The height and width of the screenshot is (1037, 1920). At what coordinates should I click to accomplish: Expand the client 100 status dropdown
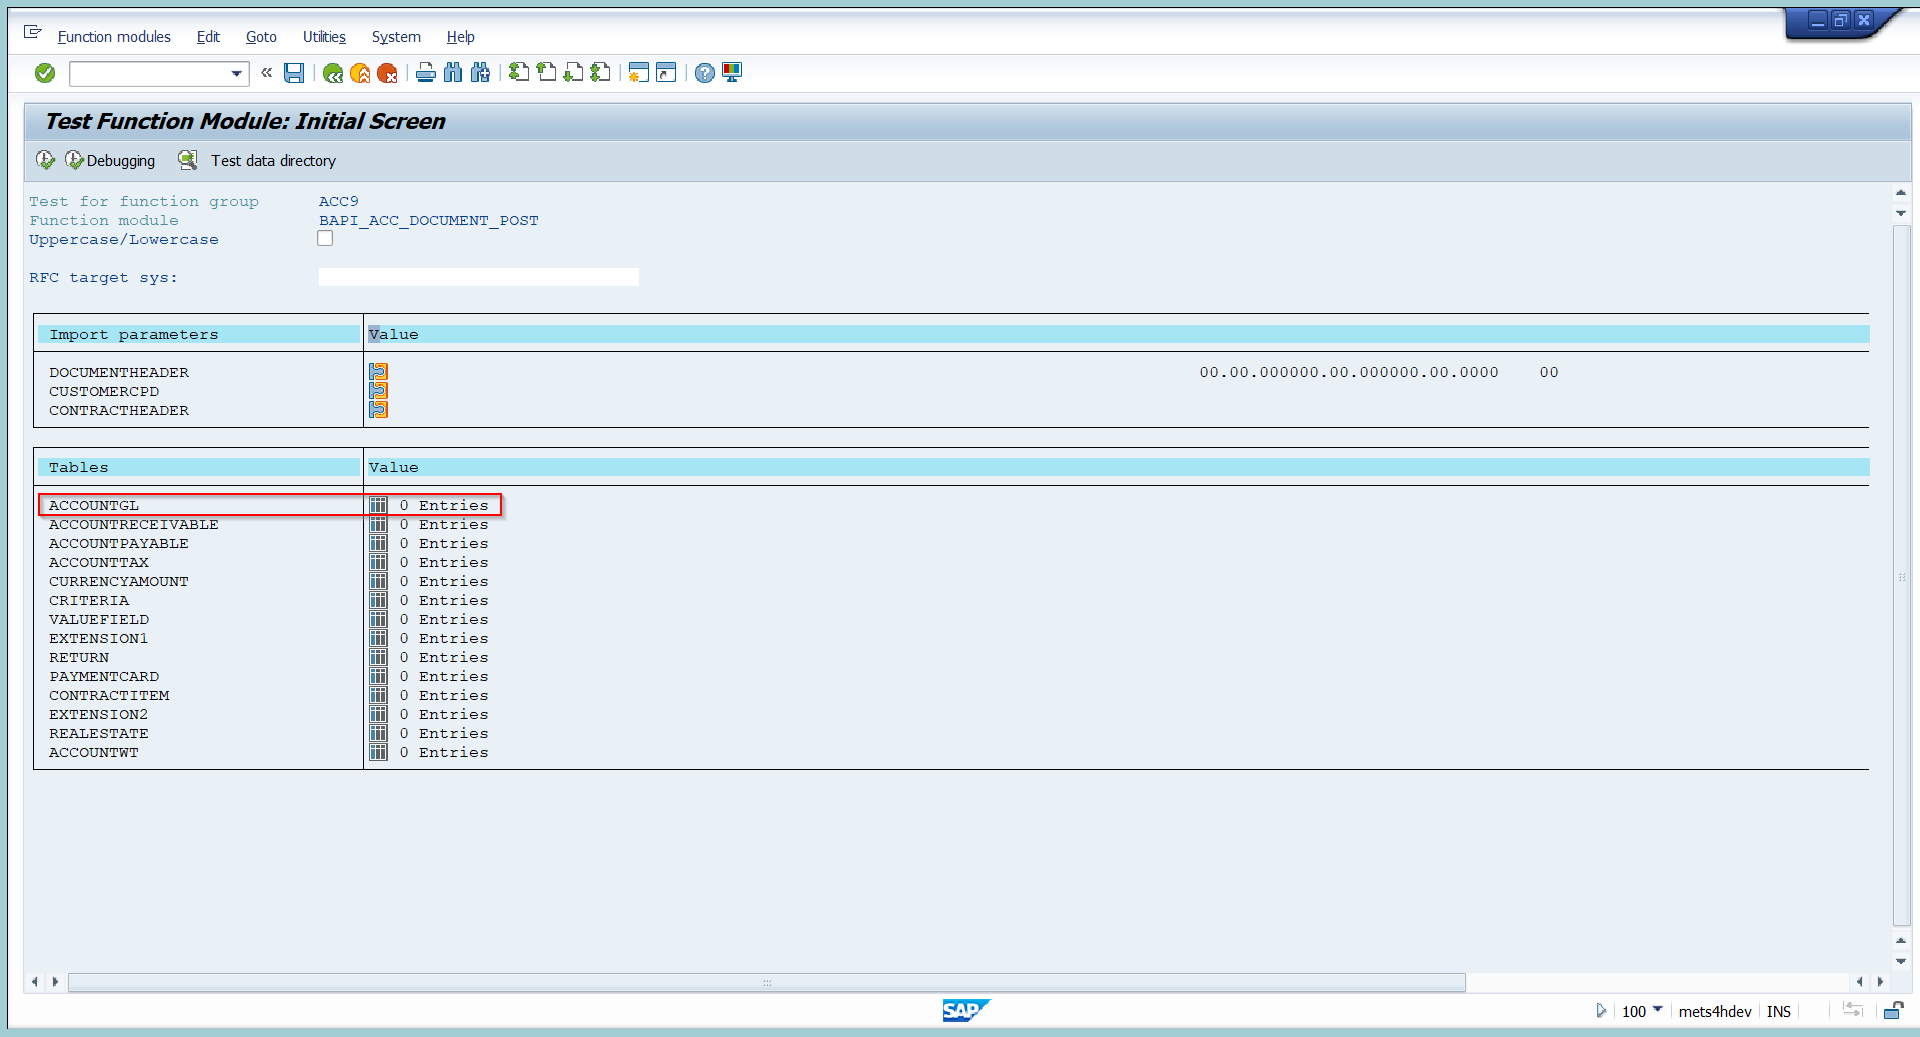(1658, 1010)
